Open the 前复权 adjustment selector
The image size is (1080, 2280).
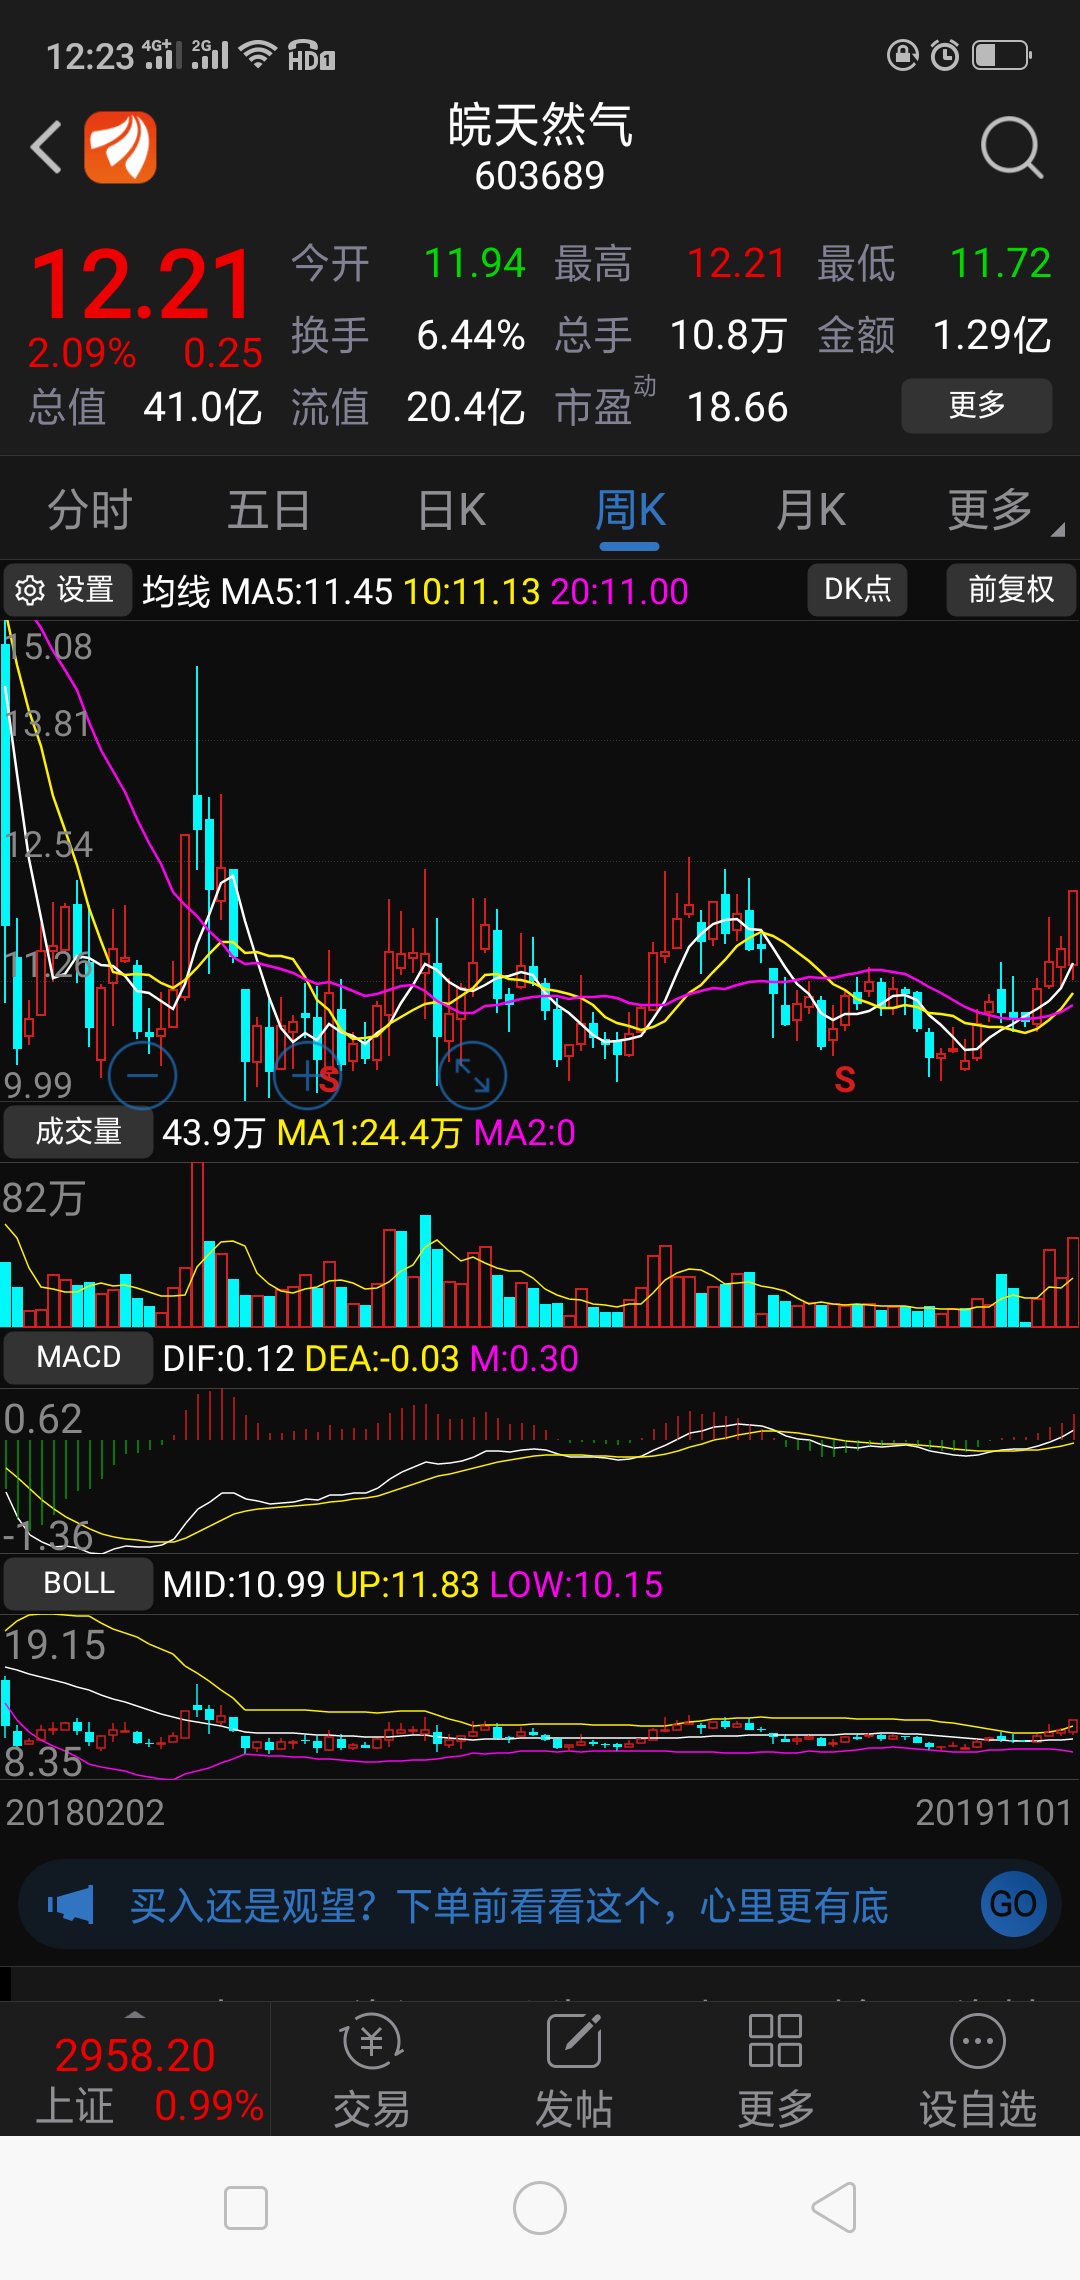pyautogui.click(x=1011, y=590)
